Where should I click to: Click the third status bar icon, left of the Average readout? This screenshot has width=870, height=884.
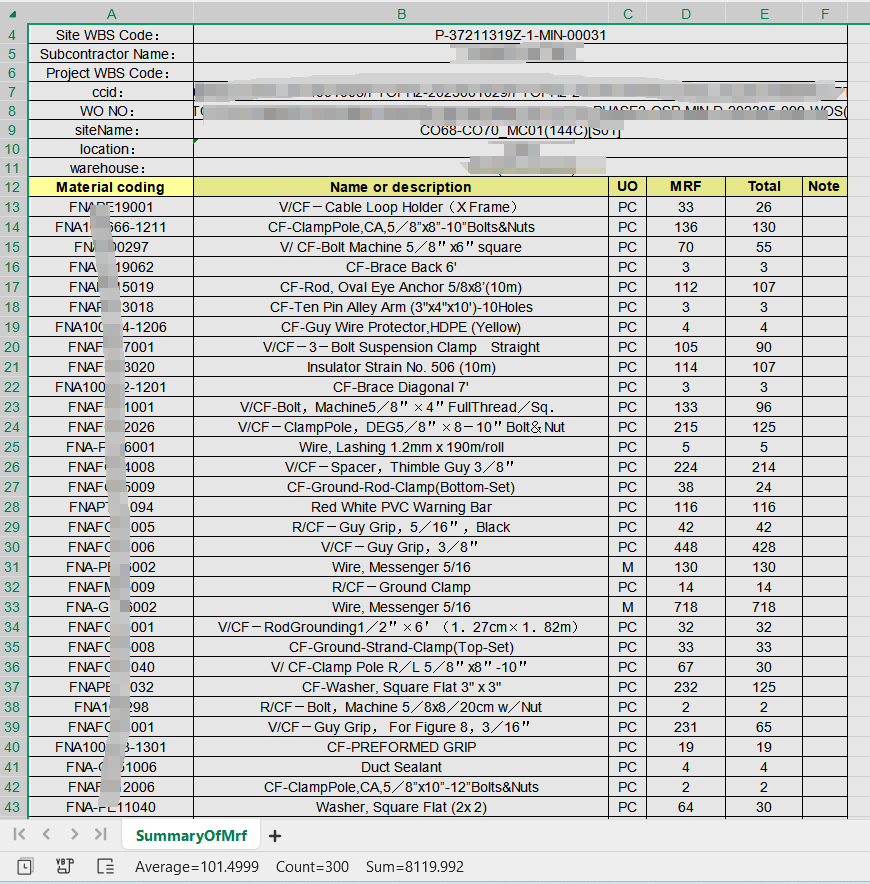105,867
